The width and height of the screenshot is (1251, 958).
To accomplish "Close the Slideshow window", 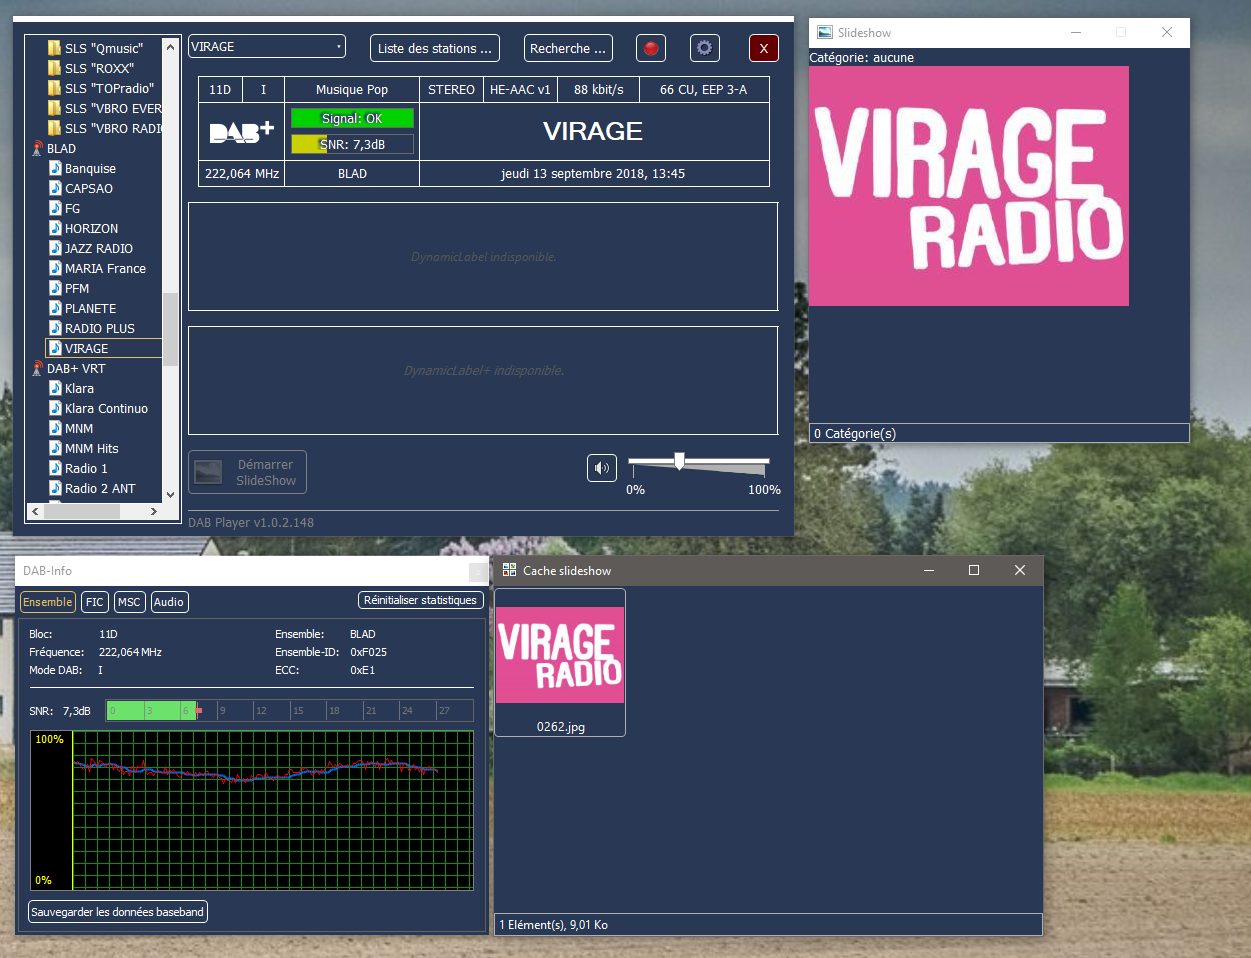I will coord(1167,32).
